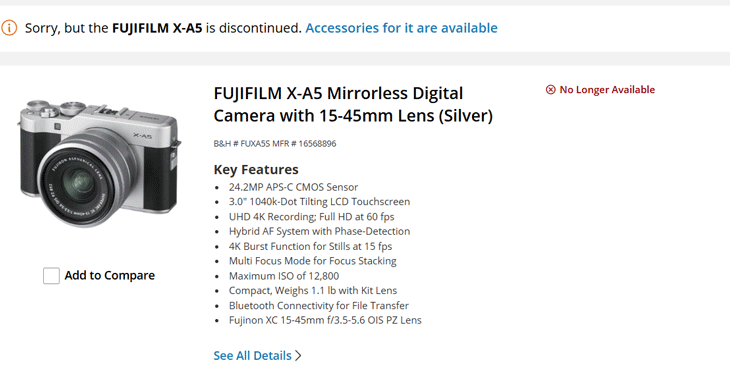Click the No Longer Available X icon
The width and height of the screenshot is (730, 374).
pyautogui.click(x=550, y=89)
